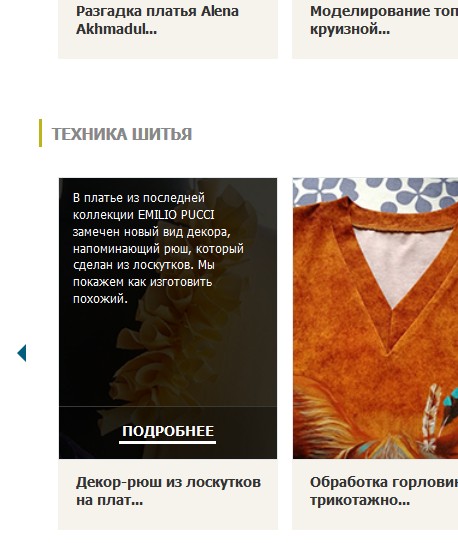Image resolution: width=458 pixels, height=543 pixels.
Task: Click the caption box under V-neck image
Action: coord(375,494)
